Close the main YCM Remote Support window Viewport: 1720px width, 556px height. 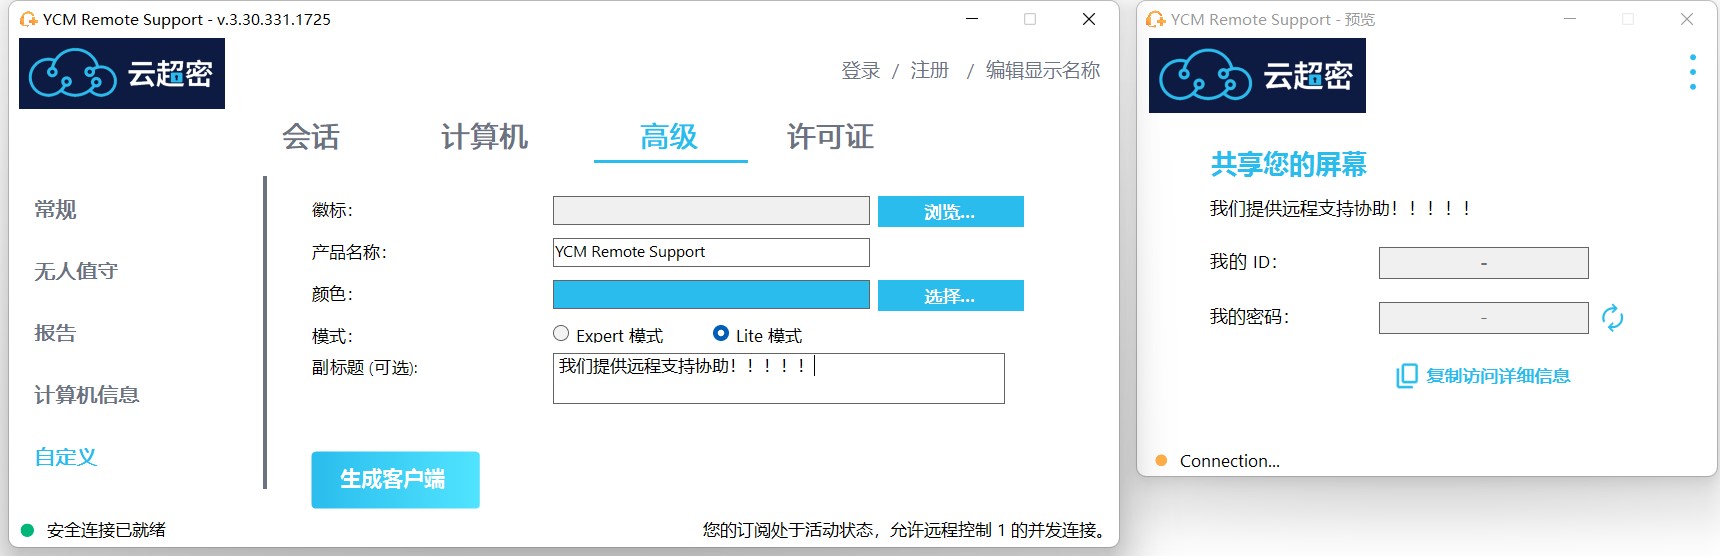point(1089,19)
